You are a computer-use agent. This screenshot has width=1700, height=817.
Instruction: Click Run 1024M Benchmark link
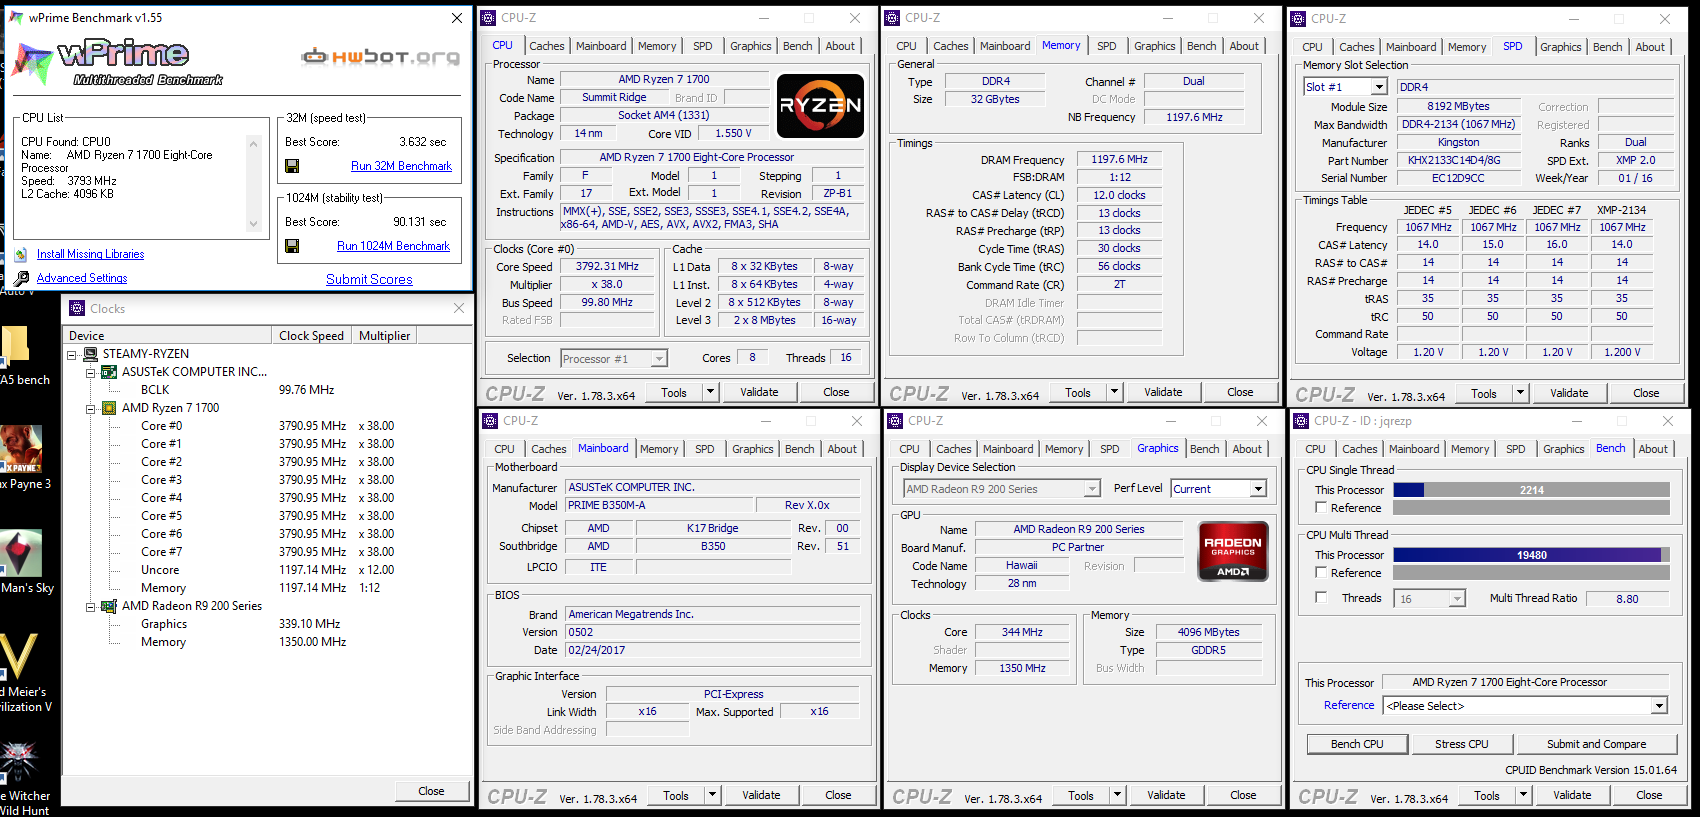tap(393, 246)
